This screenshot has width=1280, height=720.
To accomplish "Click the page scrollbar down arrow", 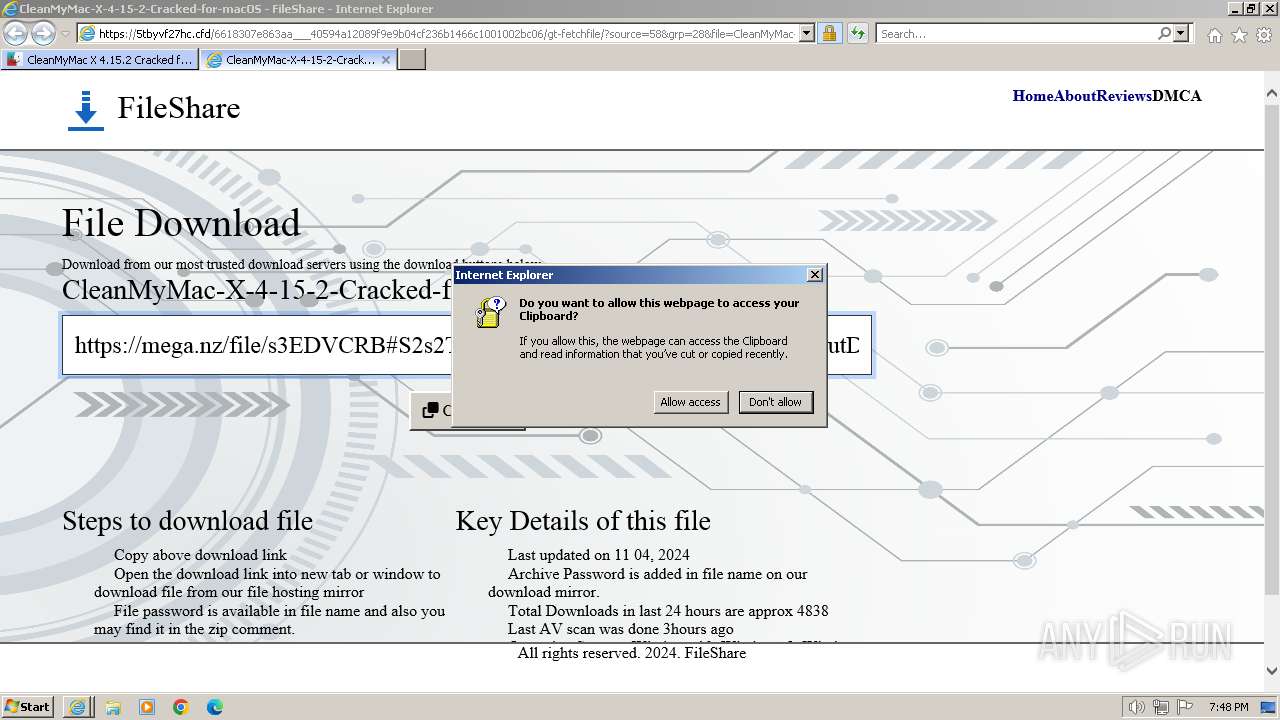I will pyautogui.click(x=1271, y=671).
